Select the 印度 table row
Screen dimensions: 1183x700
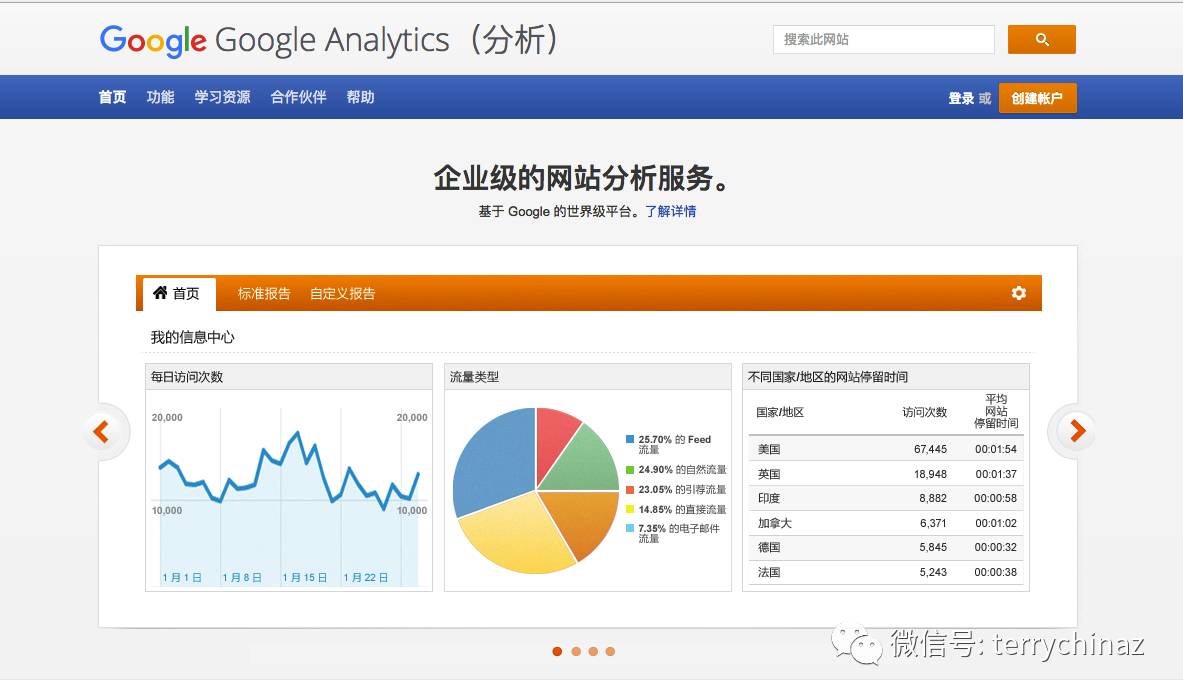[886, 498]
